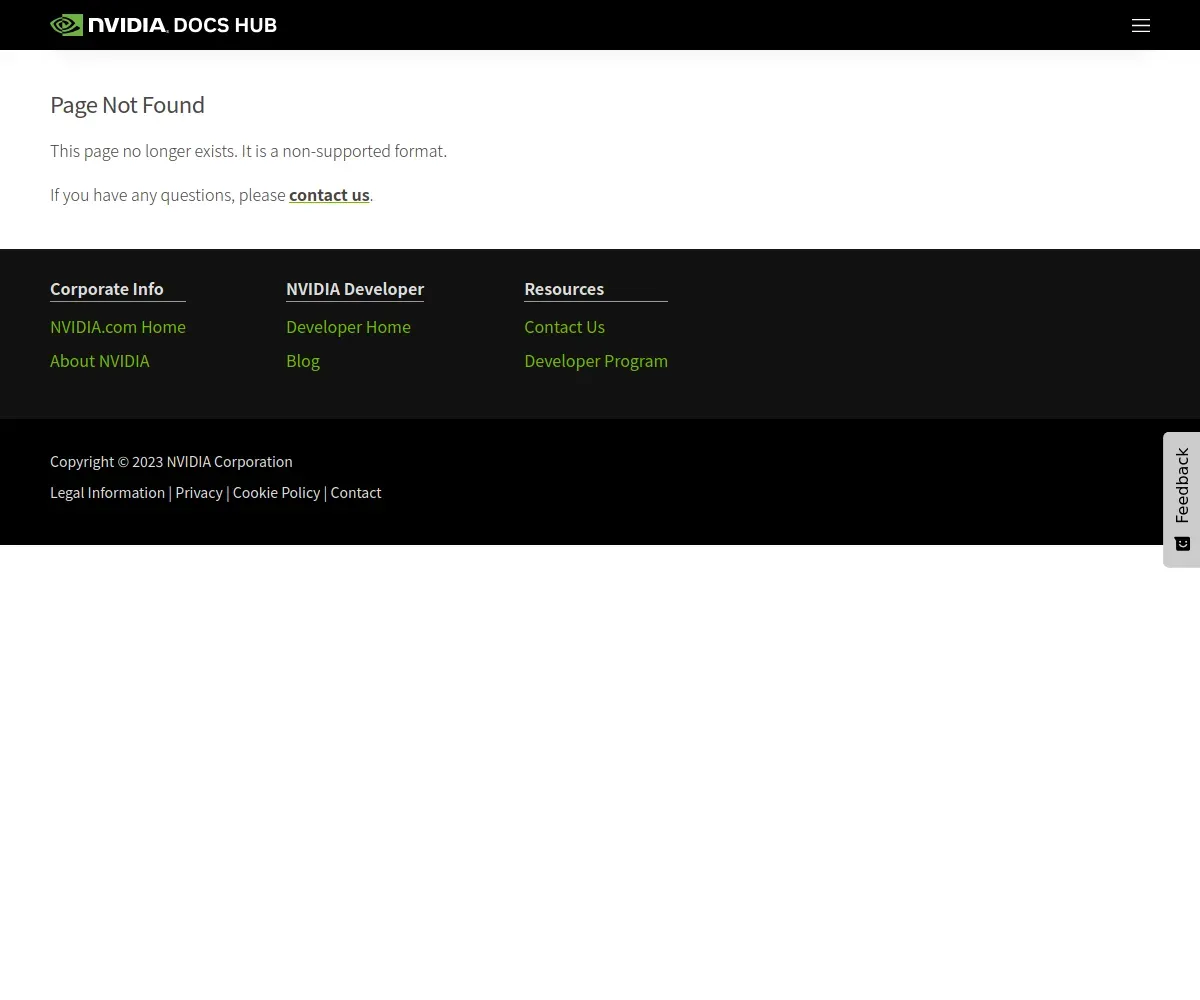
Task: Click the NVIDIA Developer heading
Action: [x=355, y=289]
